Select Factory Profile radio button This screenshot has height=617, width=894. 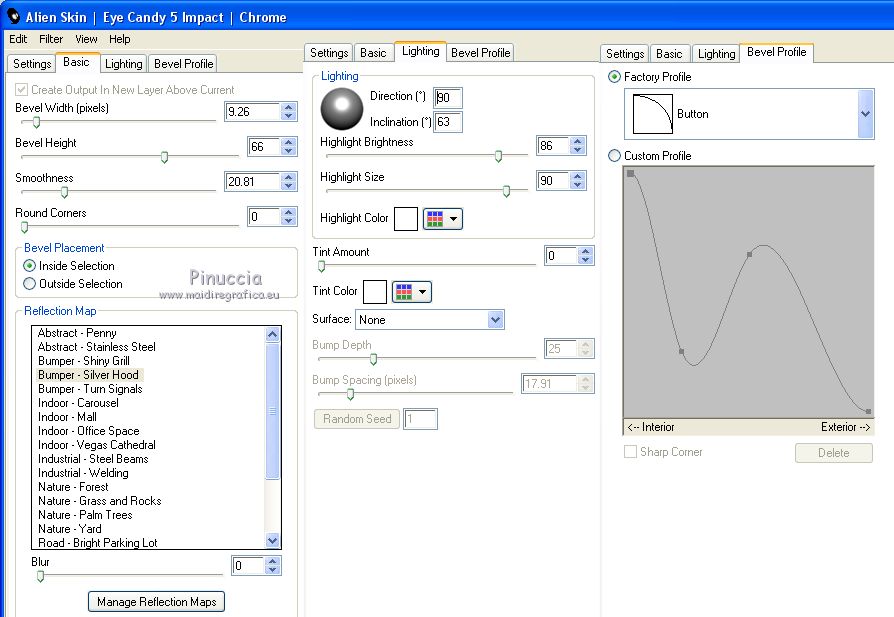pyautogui.click(x=614, y=76)
